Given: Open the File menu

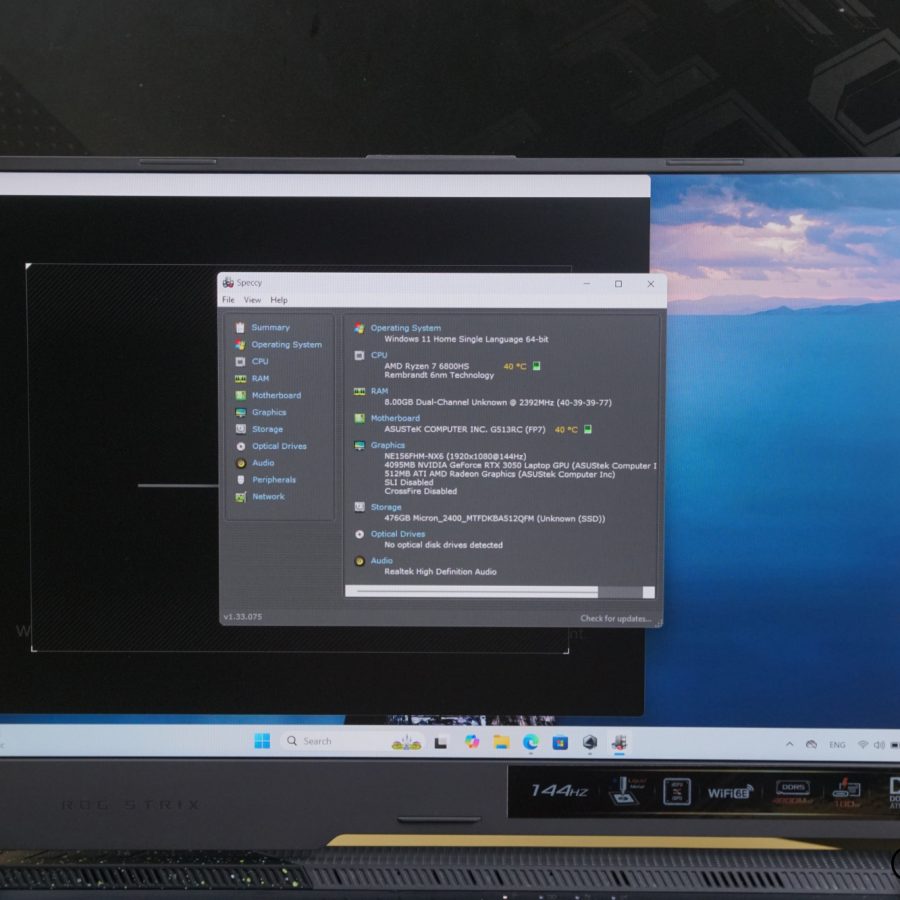Looking at the screenshot, I should pyautogui.click(x=228, y=300).
